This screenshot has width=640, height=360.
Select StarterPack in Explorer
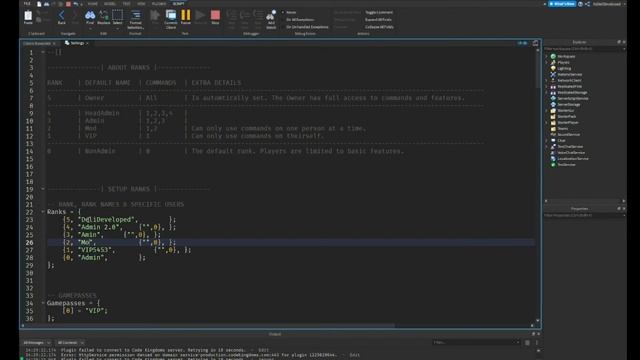tap(567, 116)
